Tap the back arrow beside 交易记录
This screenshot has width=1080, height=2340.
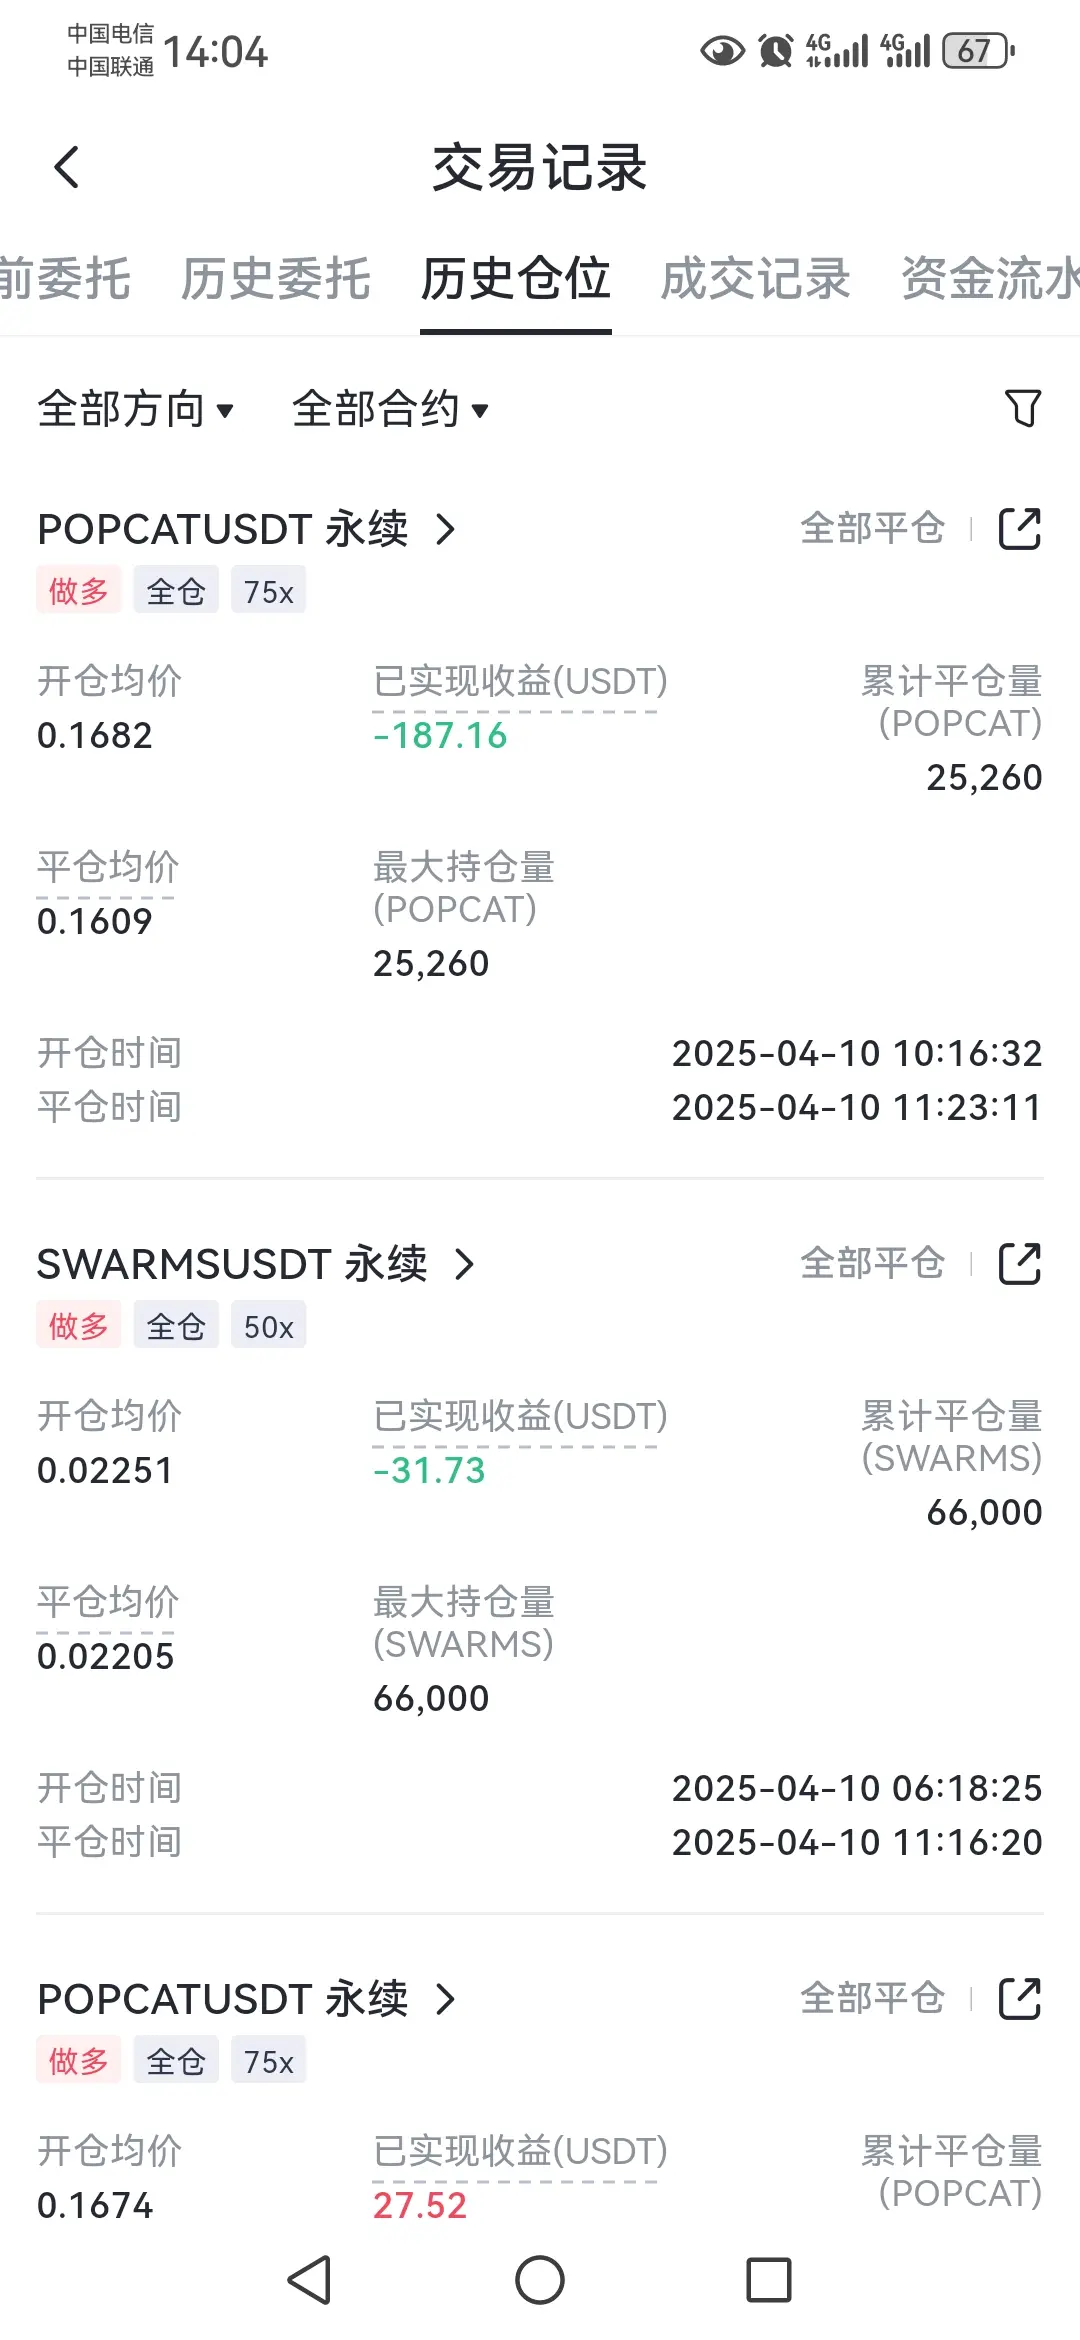[66, 167]
